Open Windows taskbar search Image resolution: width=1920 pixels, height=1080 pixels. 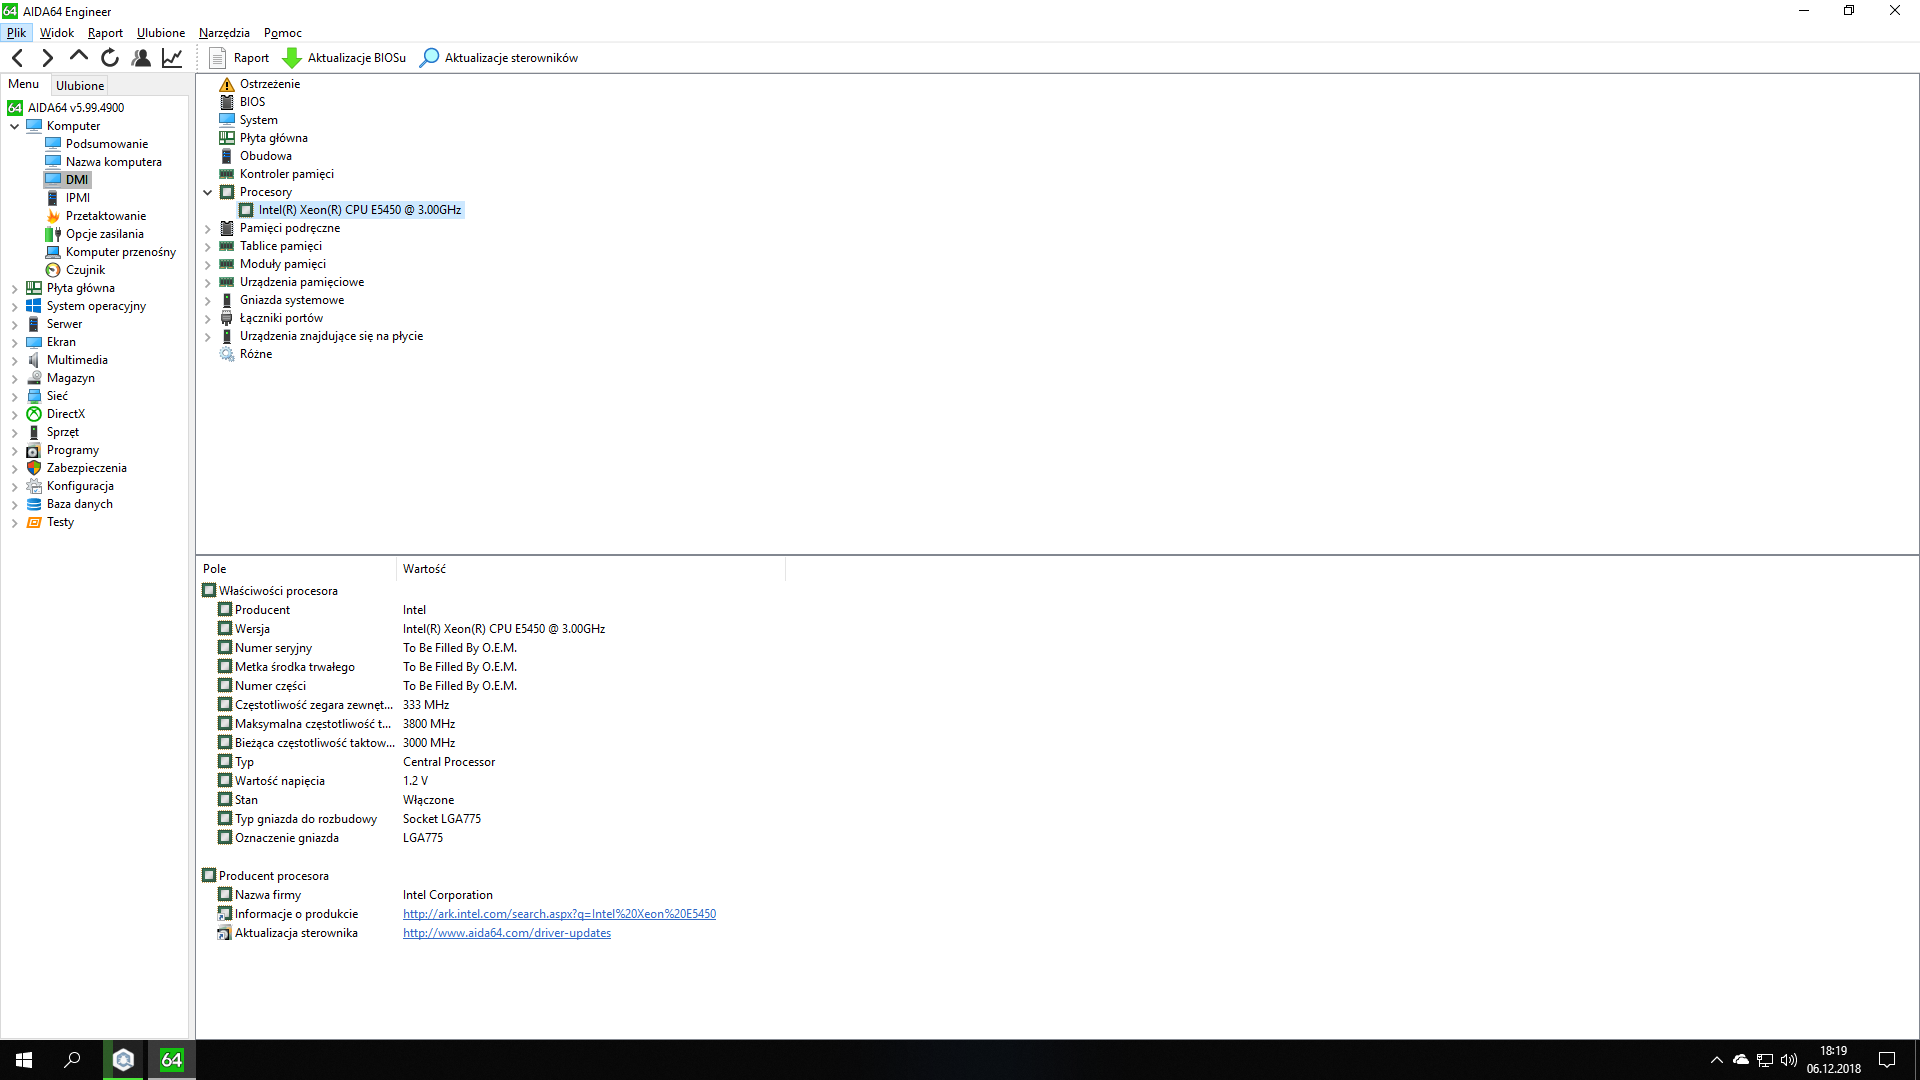tap(72, 1060)
